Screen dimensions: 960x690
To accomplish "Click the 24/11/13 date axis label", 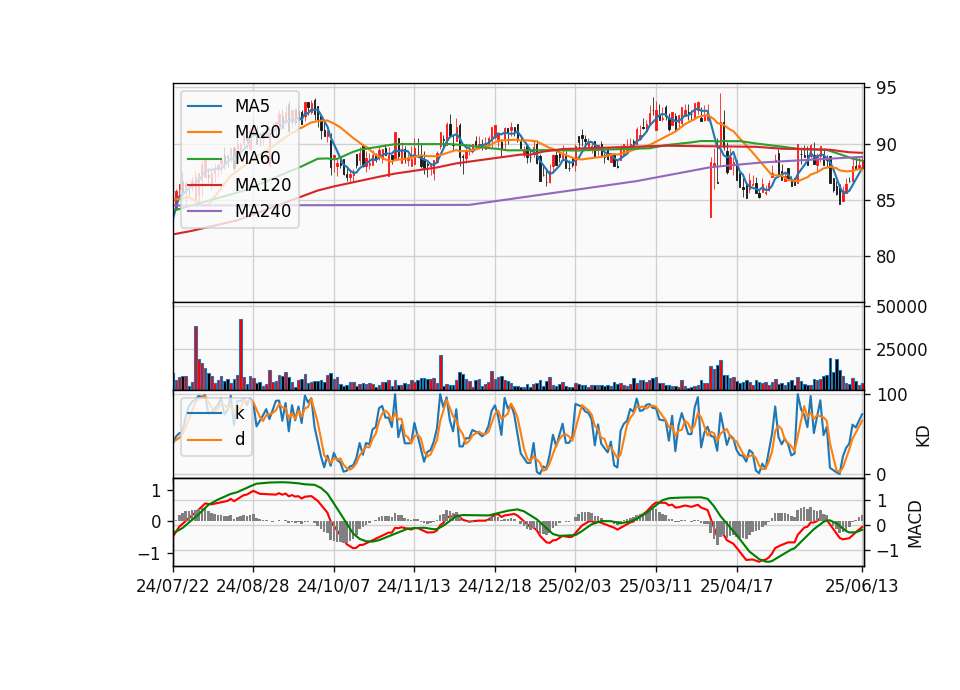I will click(414, 586).
